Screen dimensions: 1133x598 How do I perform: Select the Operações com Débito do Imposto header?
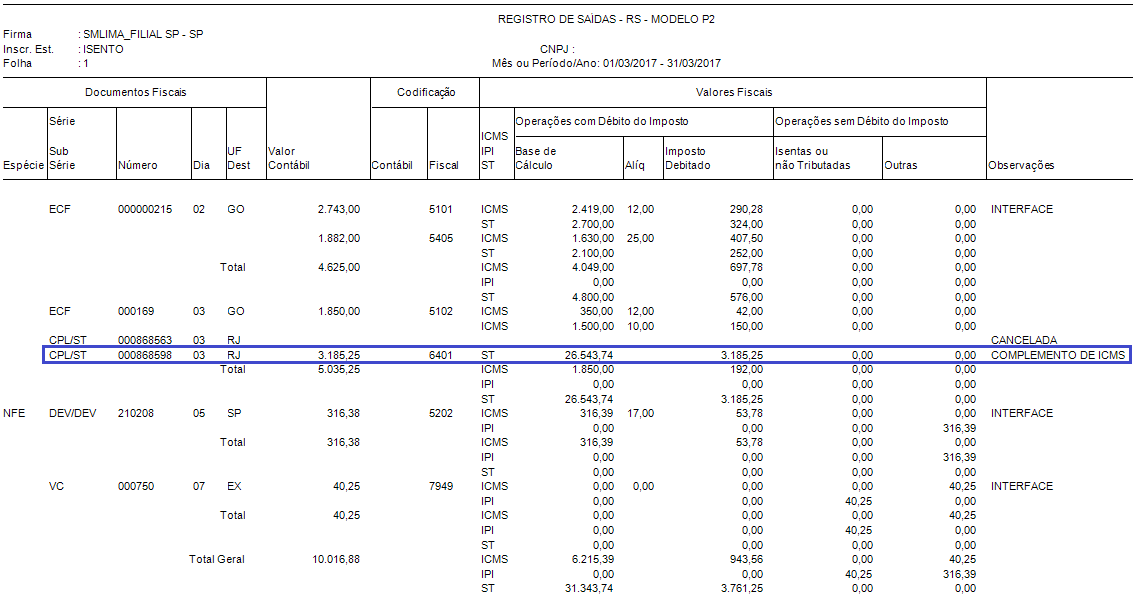click(x=601, y=121)
